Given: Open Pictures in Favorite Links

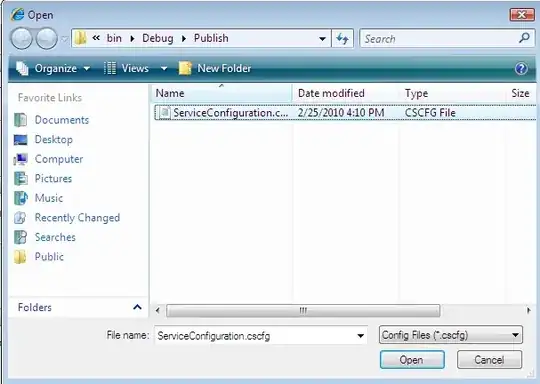Looking at the screenshot, I should [x=43, y=178].
